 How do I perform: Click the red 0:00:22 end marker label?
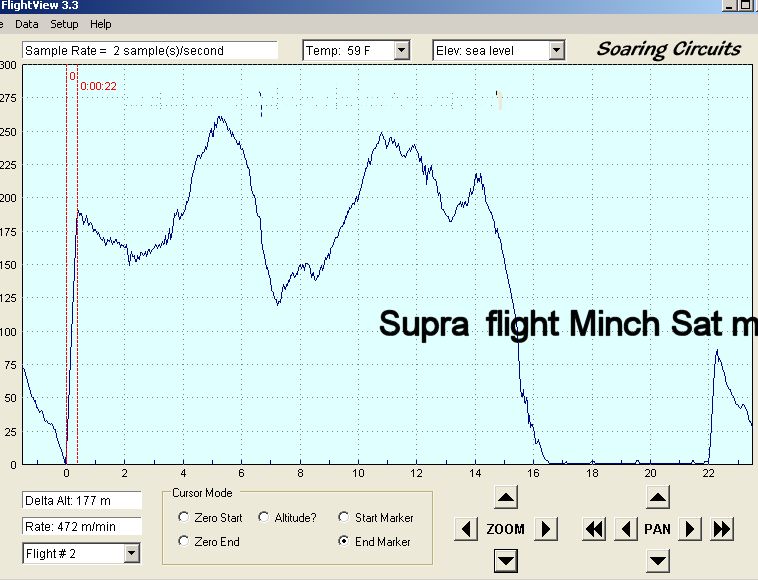[98, 87]
